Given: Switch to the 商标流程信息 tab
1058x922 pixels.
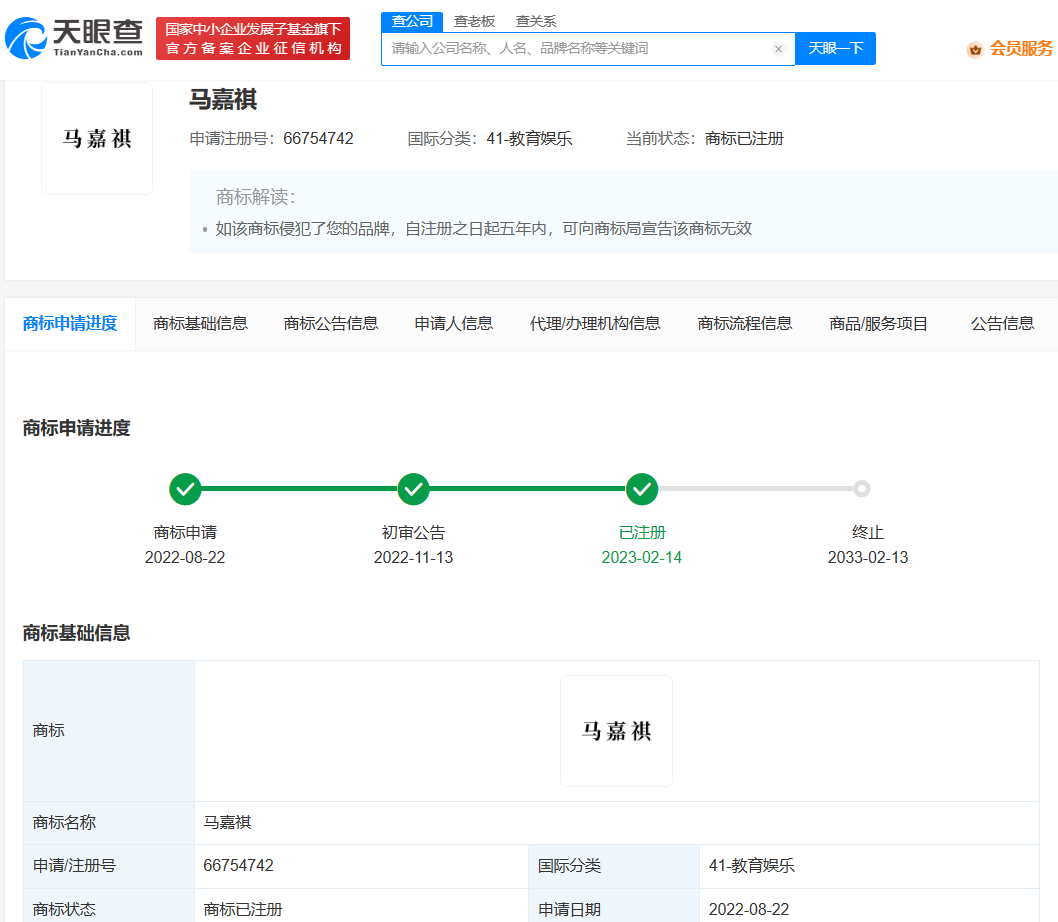Looking at the screenshot, I should point(745,323).
